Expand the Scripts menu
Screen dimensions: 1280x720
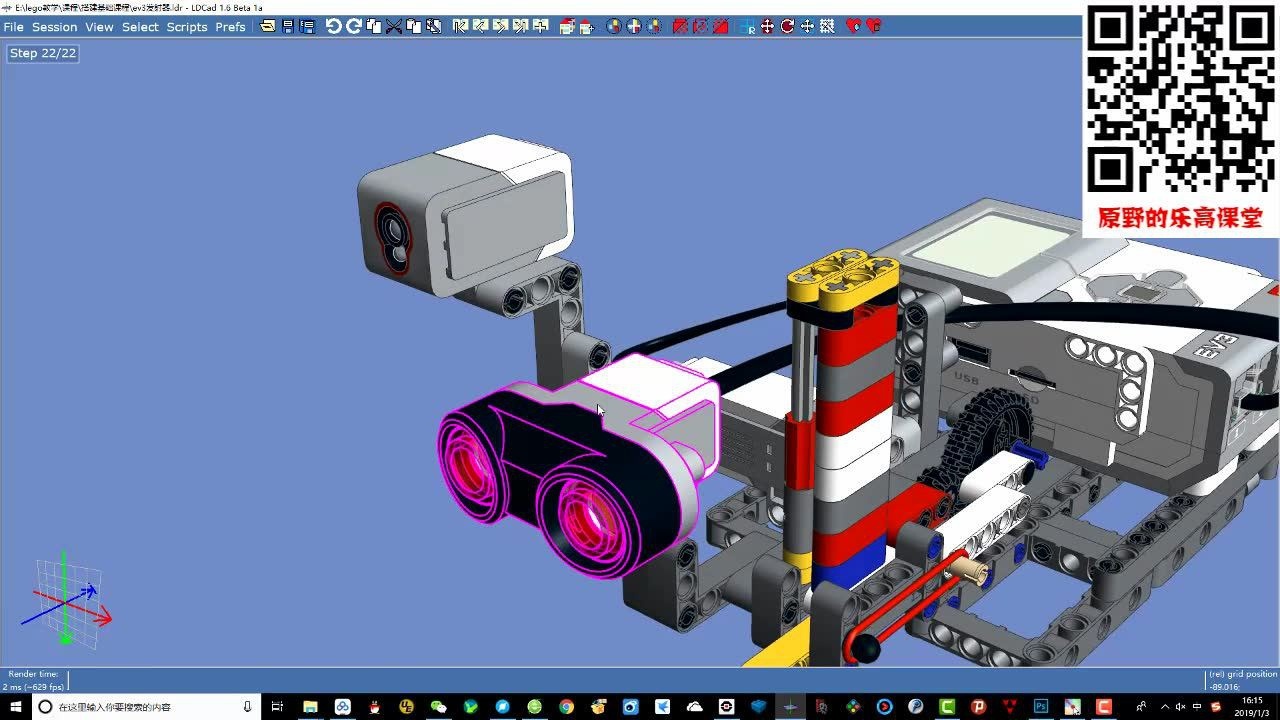tap(186, 27)
